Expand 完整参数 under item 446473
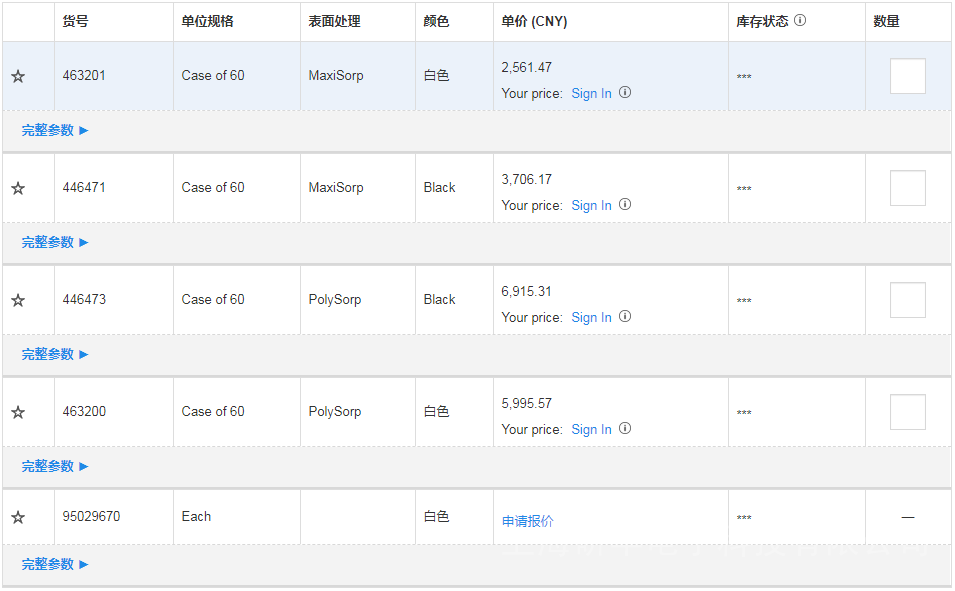Viewport: 955px width, 591px height. pos(55,354)
